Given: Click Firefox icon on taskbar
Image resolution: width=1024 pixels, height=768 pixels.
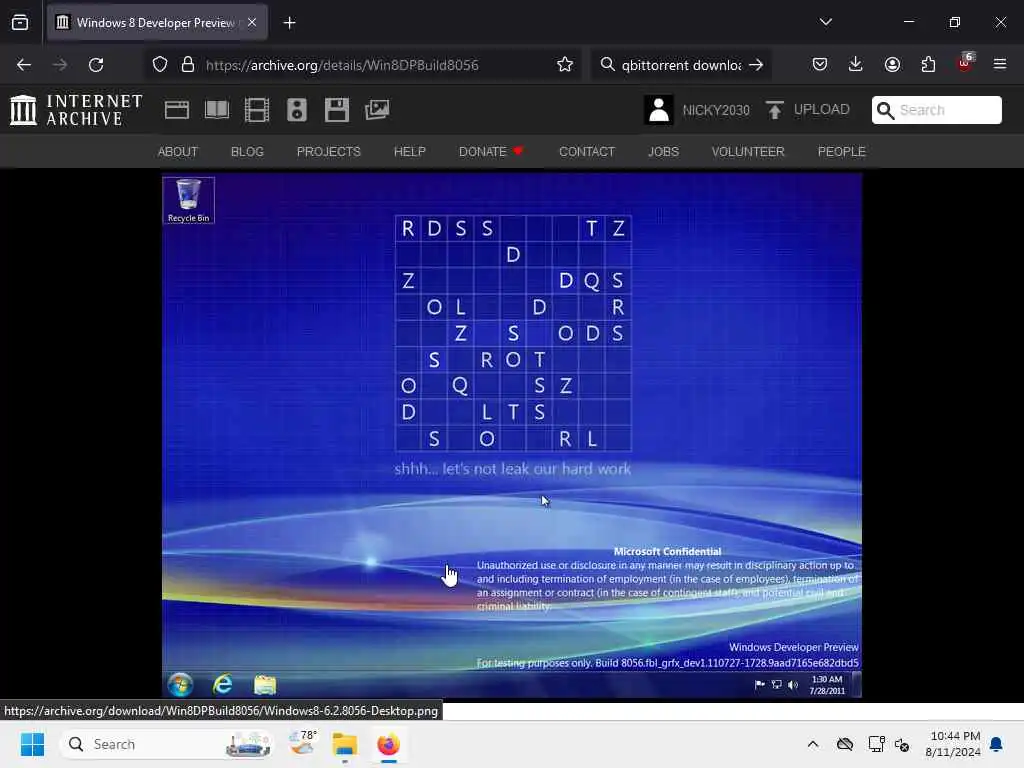Looking at the screenshot, I should (388, 744).
